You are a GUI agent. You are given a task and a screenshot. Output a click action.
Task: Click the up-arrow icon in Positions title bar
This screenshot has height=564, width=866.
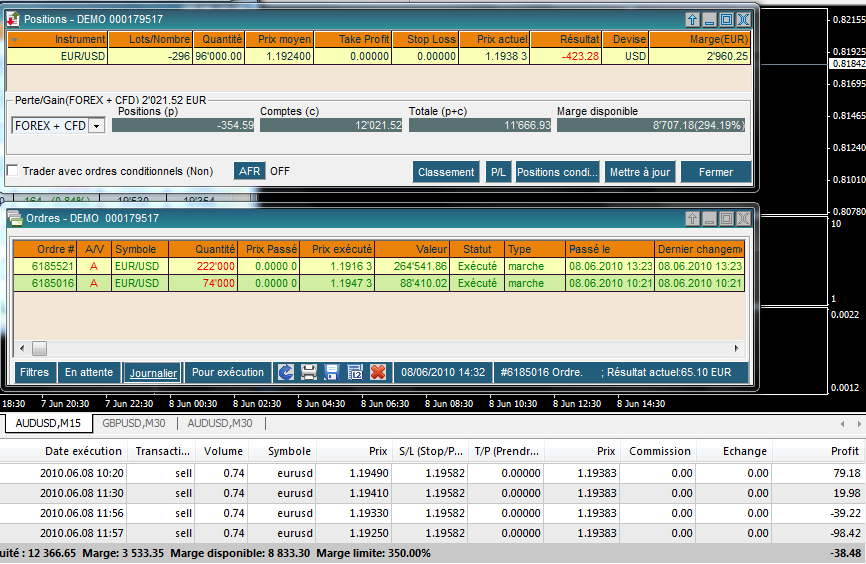coord(692,19)
